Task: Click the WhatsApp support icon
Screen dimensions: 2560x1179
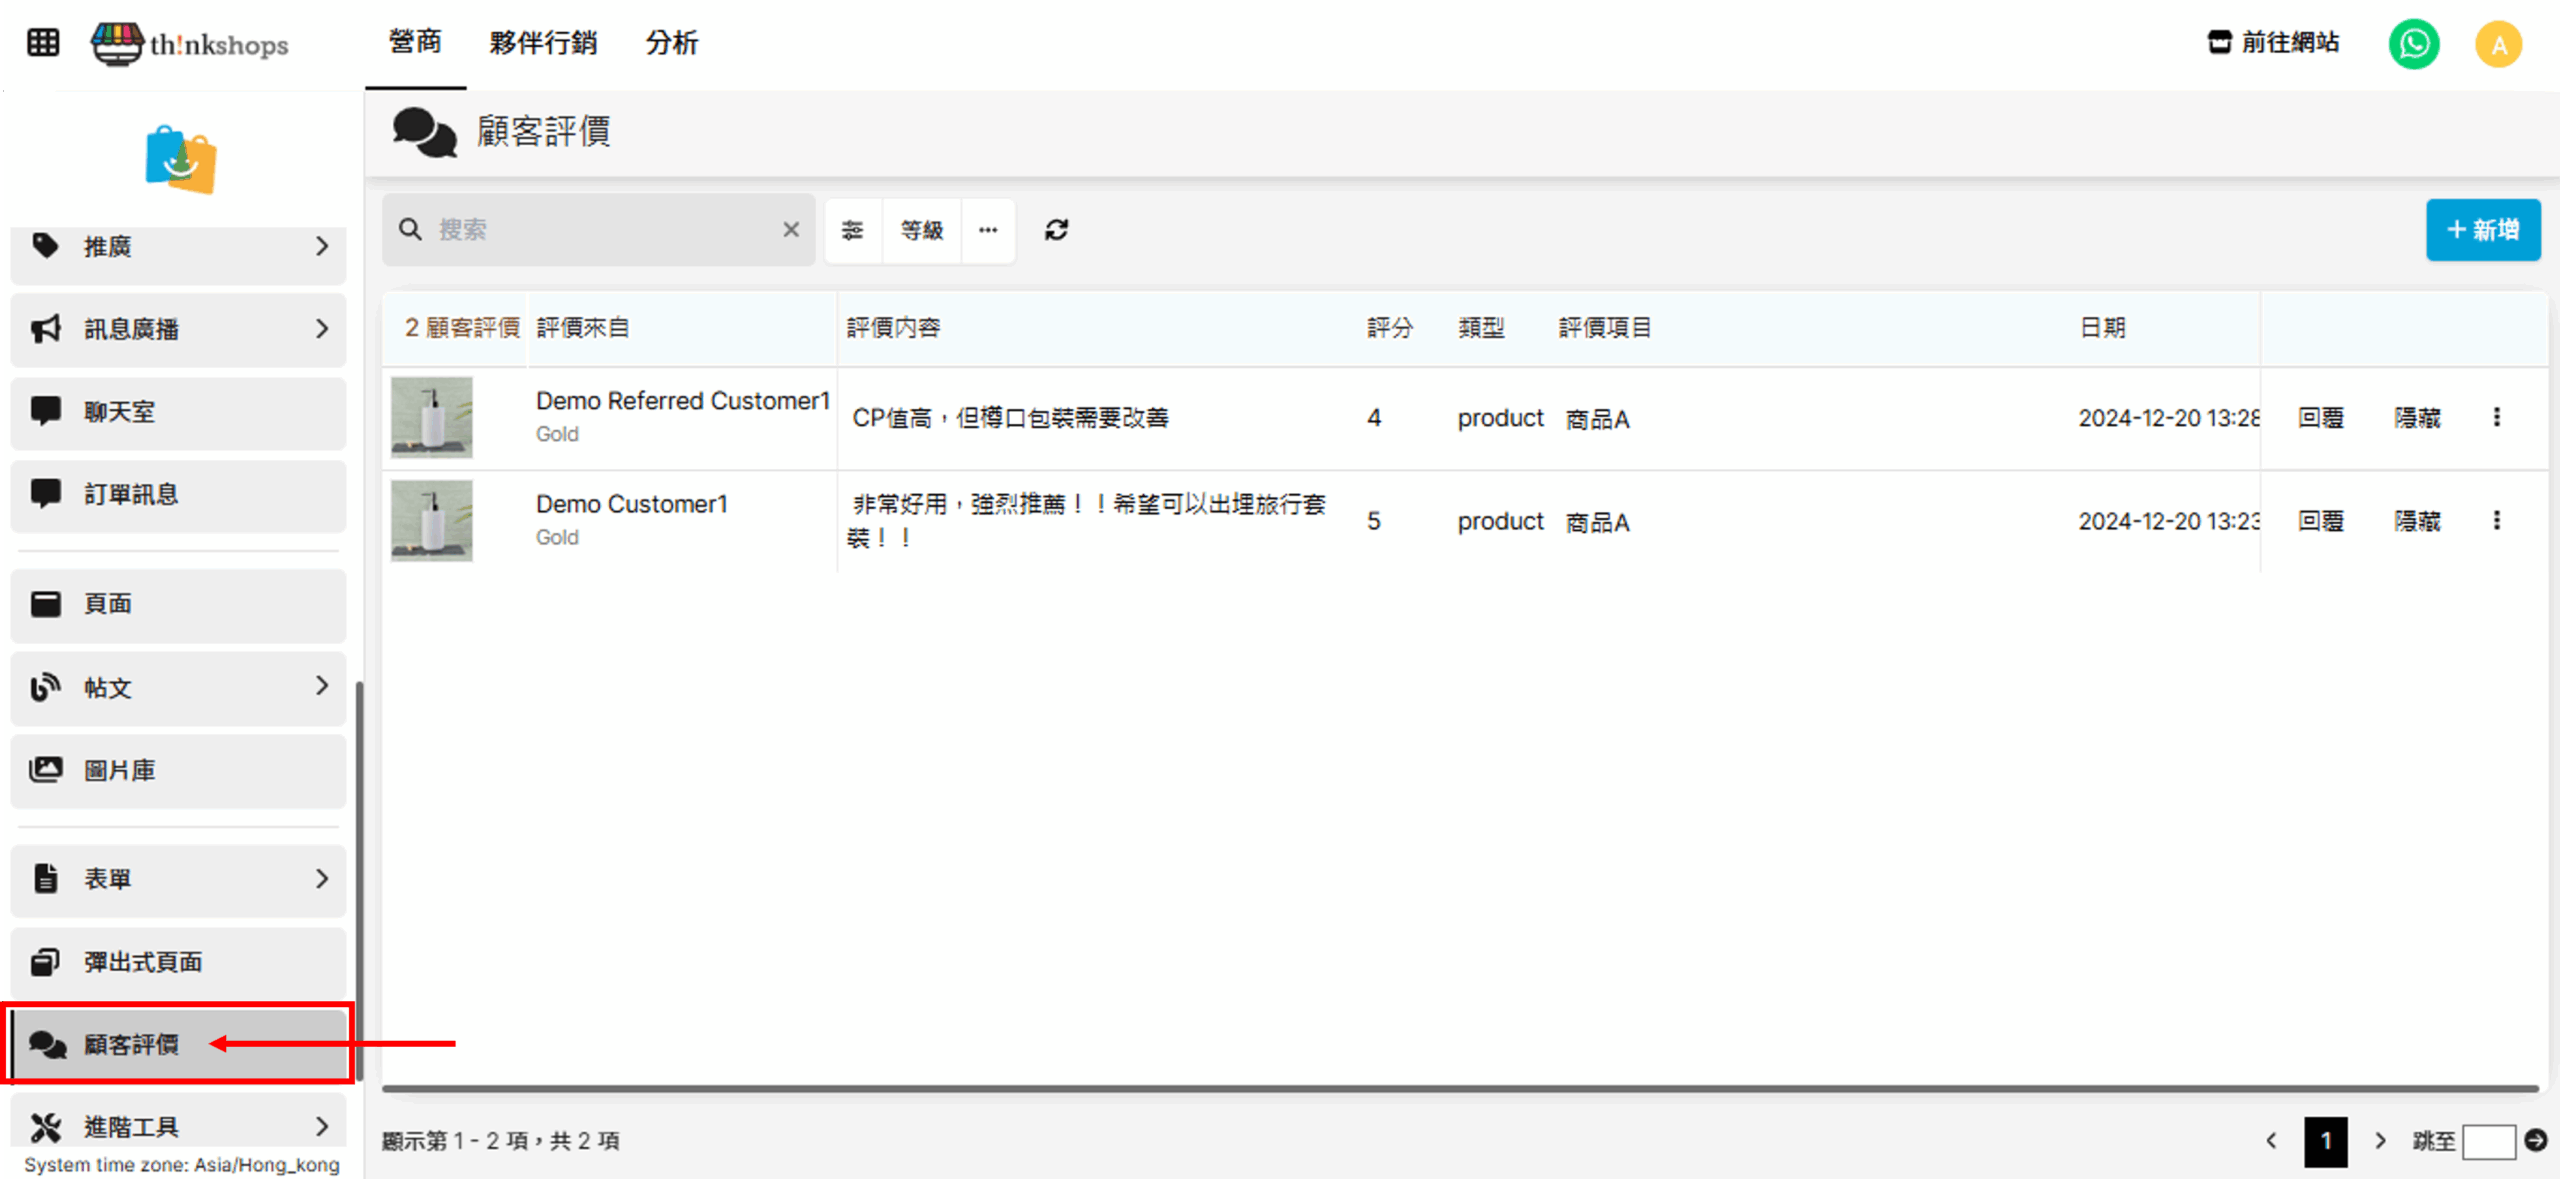Action: pos(2413,44)
